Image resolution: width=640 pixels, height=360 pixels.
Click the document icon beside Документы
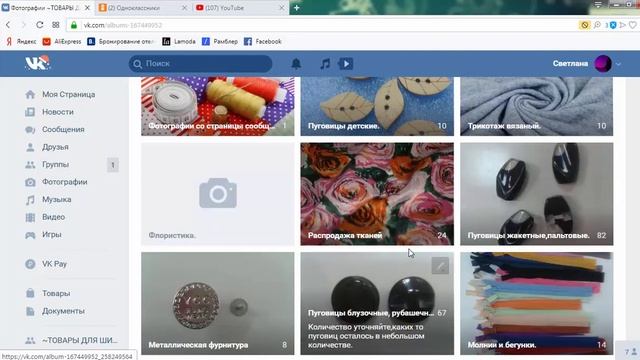tap(30, 311)
